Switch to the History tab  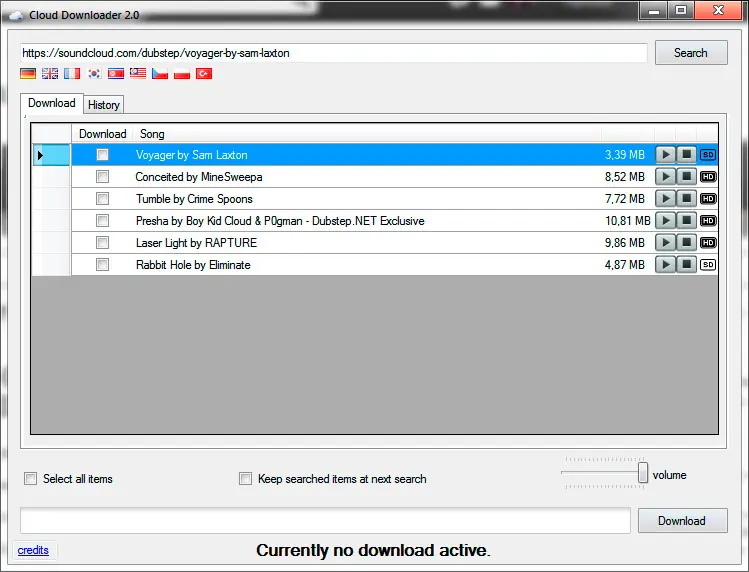104,105
